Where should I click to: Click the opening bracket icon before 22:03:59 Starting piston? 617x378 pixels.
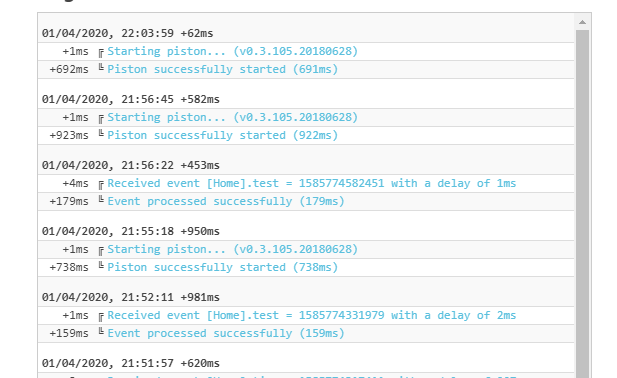point(101,53)
